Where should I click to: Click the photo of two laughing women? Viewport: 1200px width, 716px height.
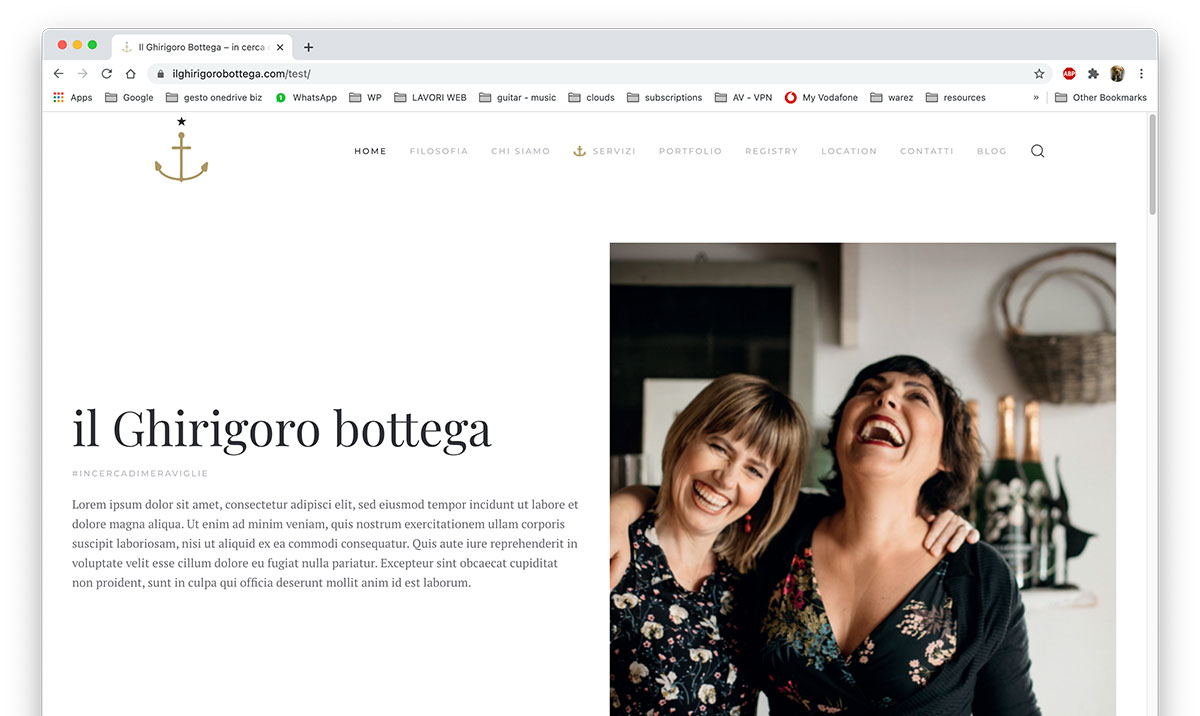pos(862,479)
